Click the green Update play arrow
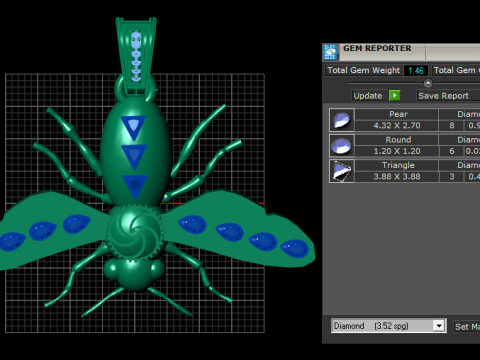Screen dimensions: 480x360 395,96
